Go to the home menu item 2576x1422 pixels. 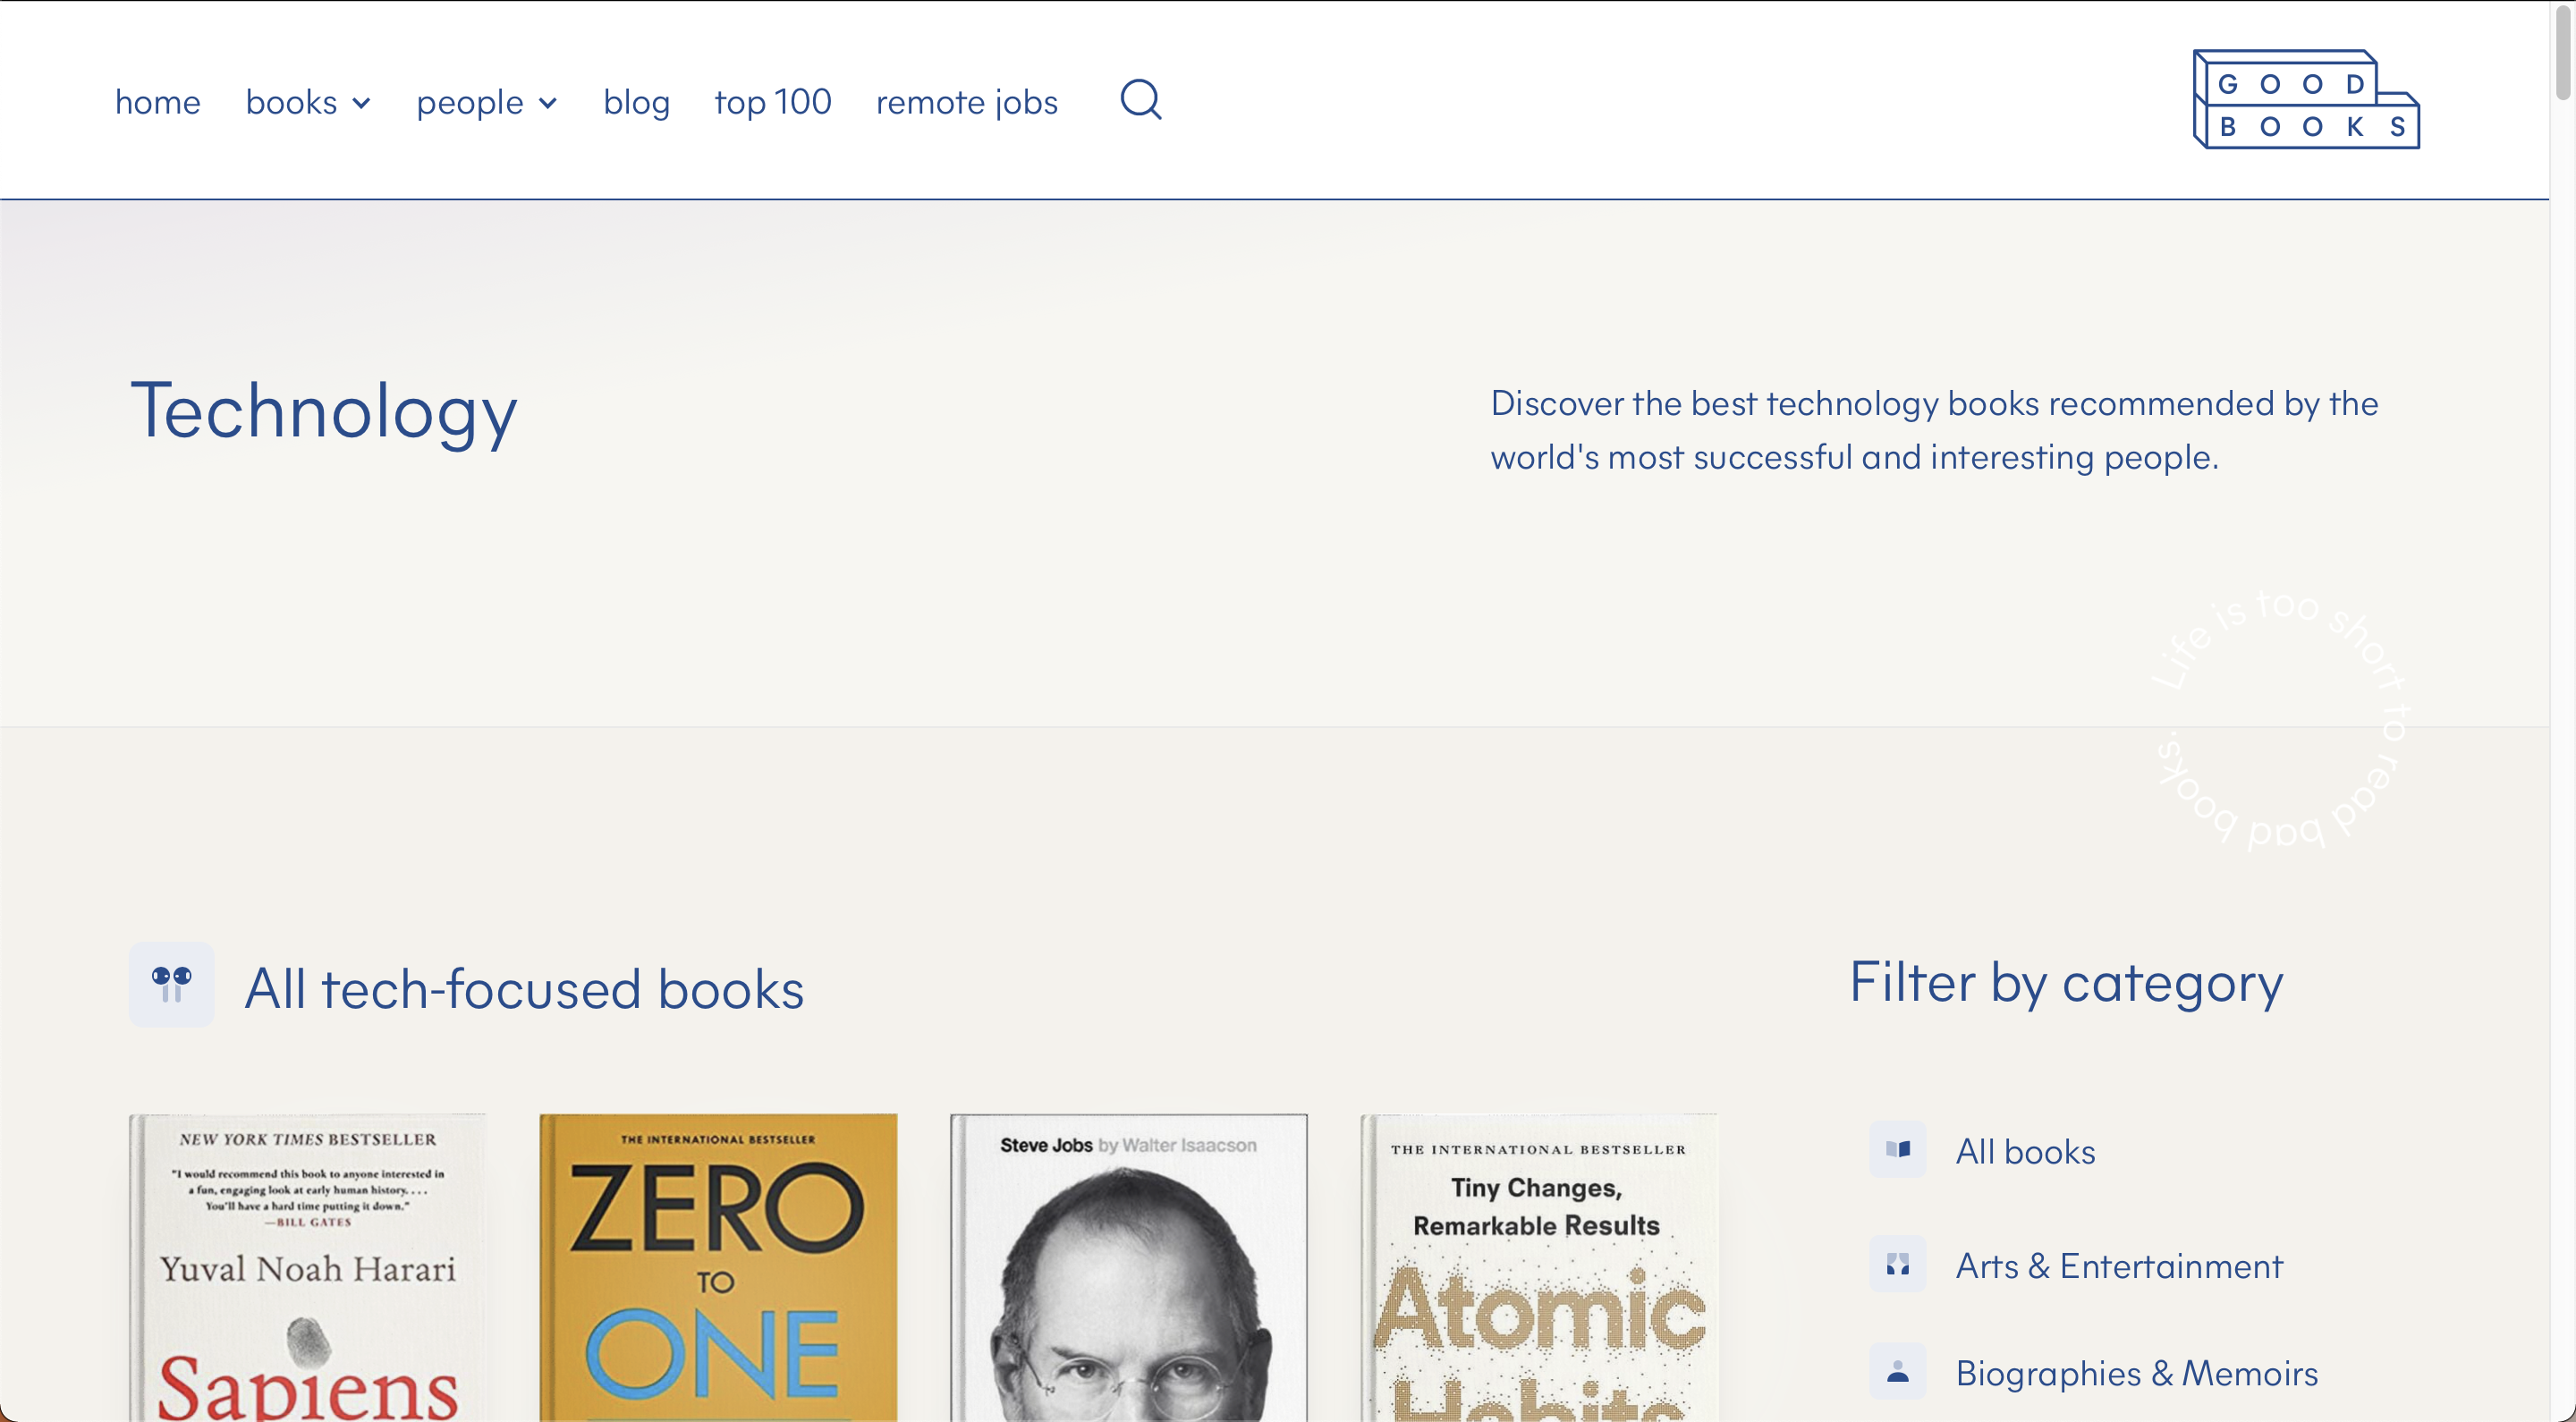pyautogui.click(x=157, y=100)
